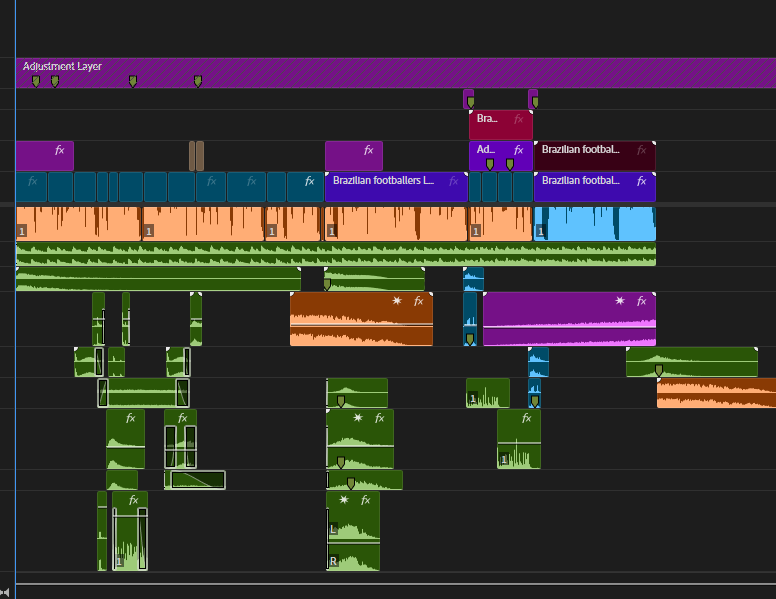Screen dimensions: 776x599
Task: Click the '1' channel badge on the light blue audio clip
Action: click(x=541, y=231)
